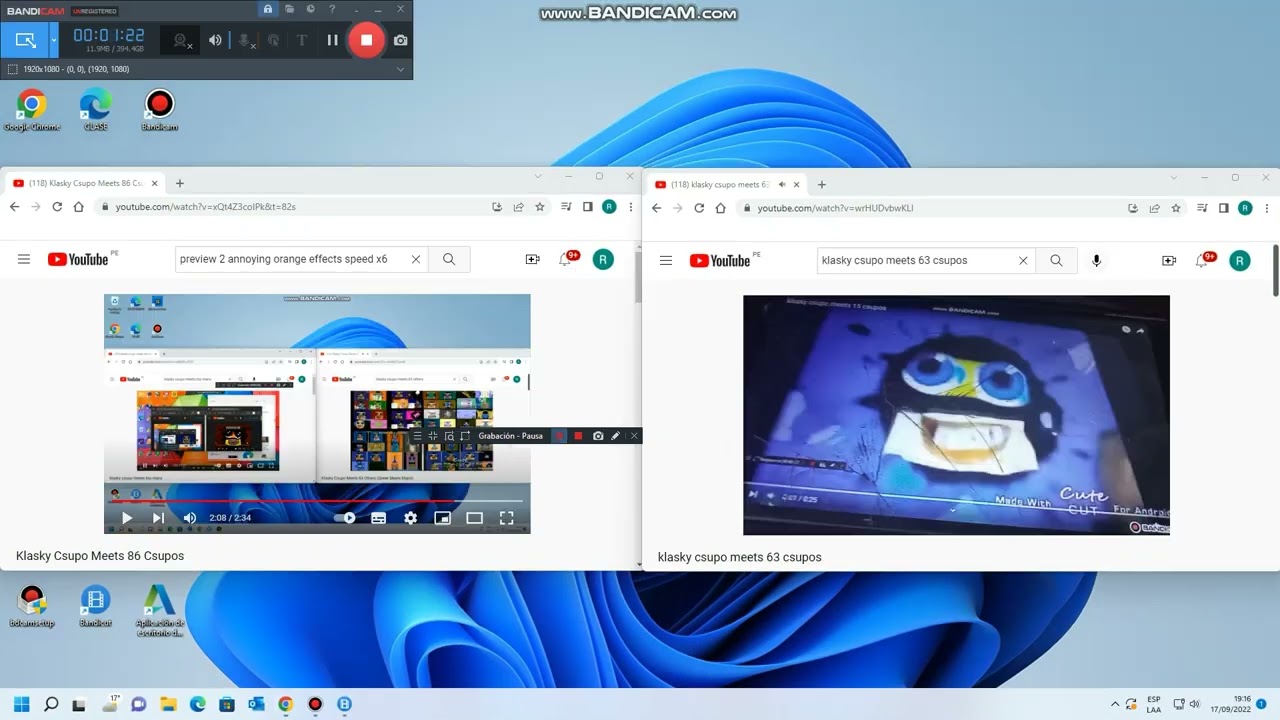Toggle Bandicam mouse click effects

(x=273, y=40)
